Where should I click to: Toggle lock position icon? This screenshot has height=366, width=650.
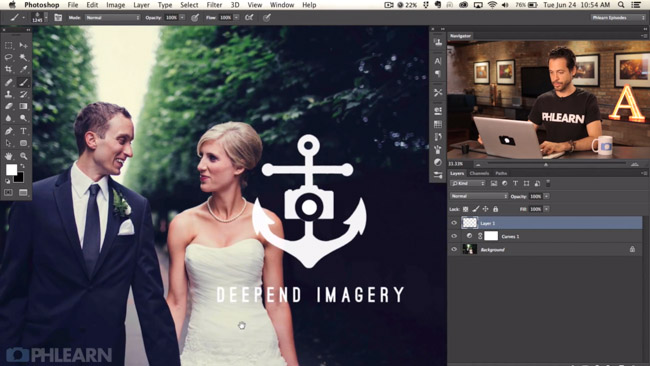click(x=485, y=209)
